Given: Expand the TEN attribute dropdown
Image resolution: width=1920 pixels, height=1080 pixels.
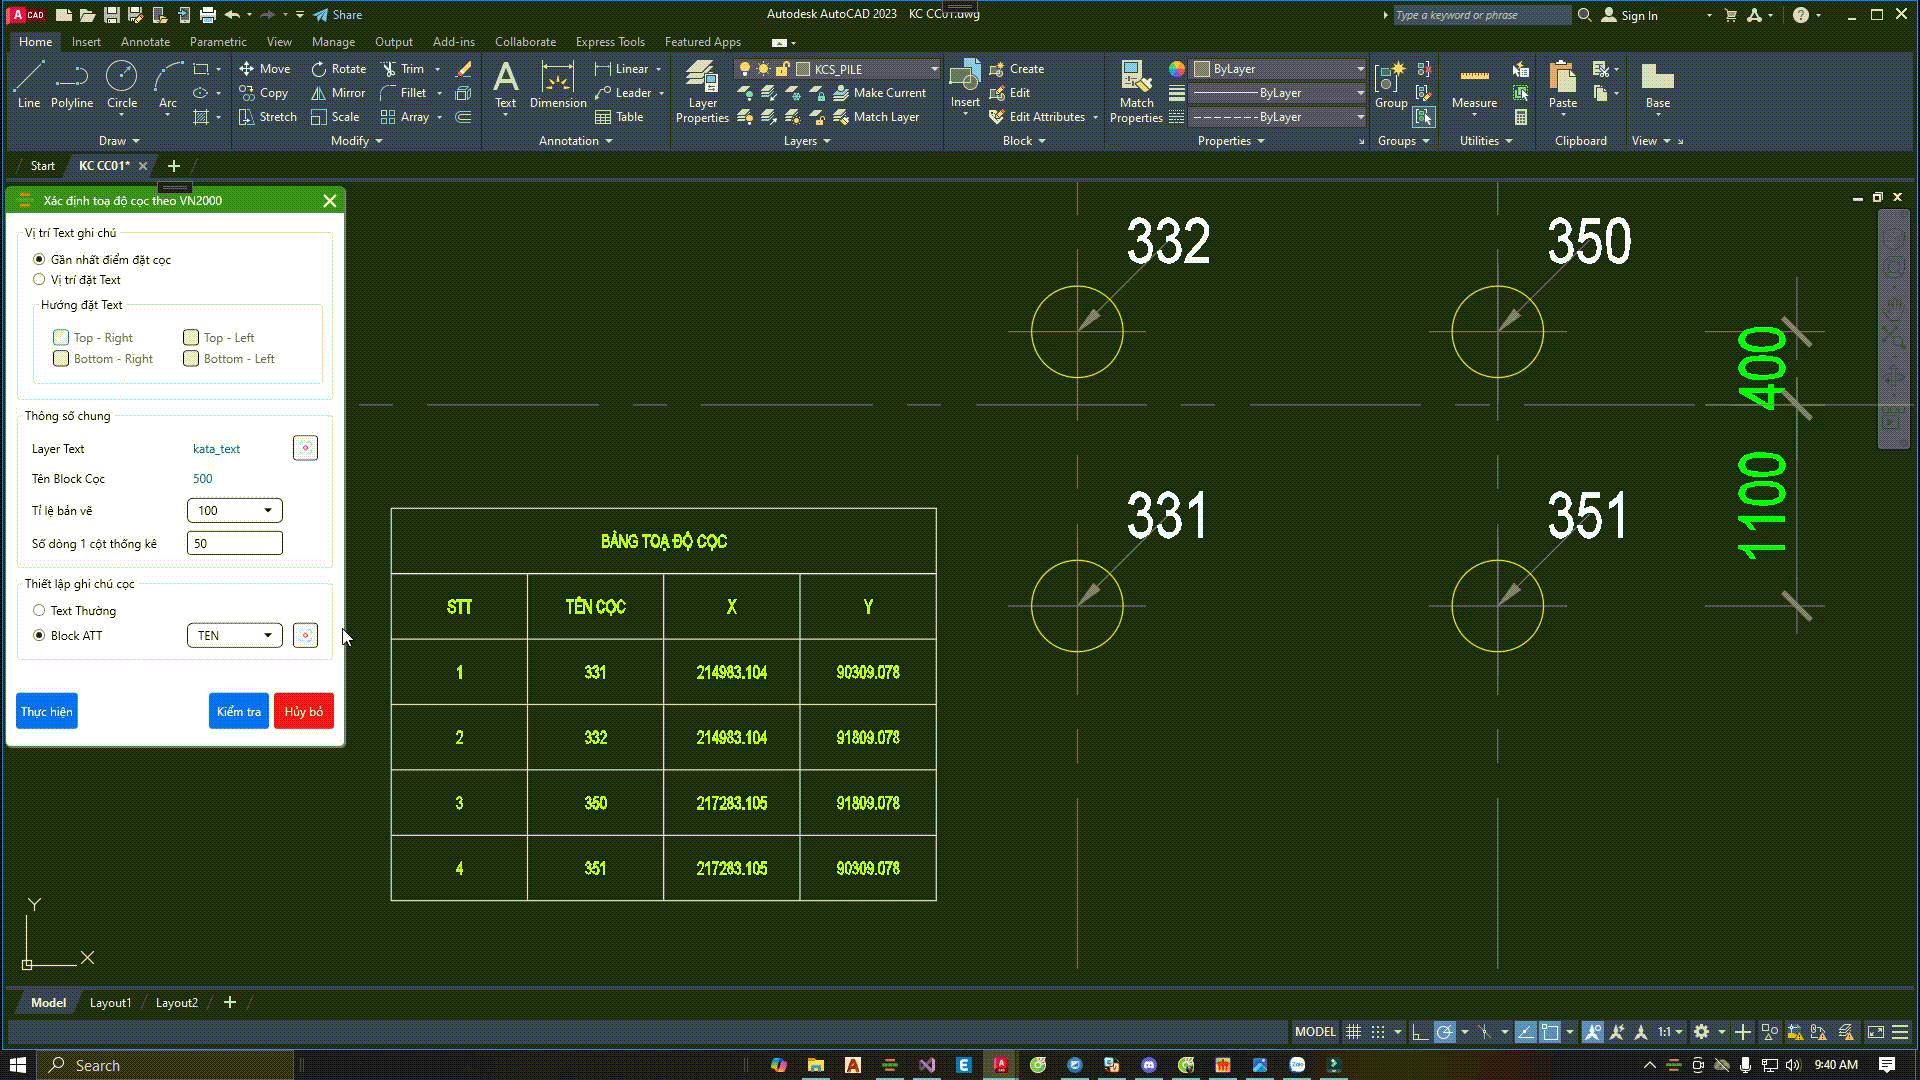Looking at the screenshot, I should click(x=235, y=636).
